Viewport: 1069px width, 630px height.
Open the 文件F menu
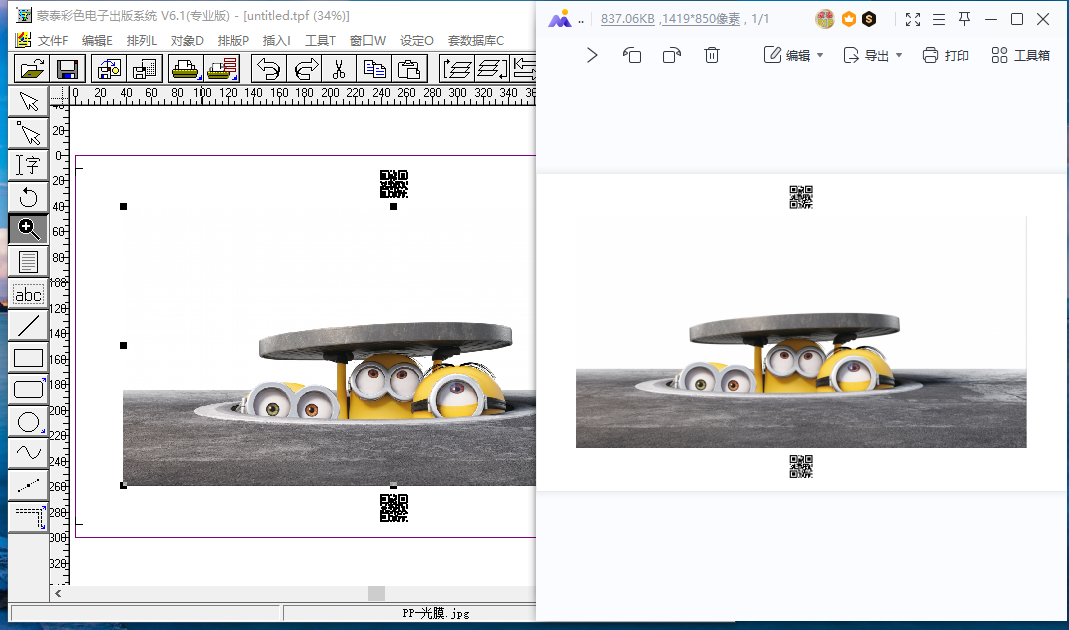click(x=52, y=41)
